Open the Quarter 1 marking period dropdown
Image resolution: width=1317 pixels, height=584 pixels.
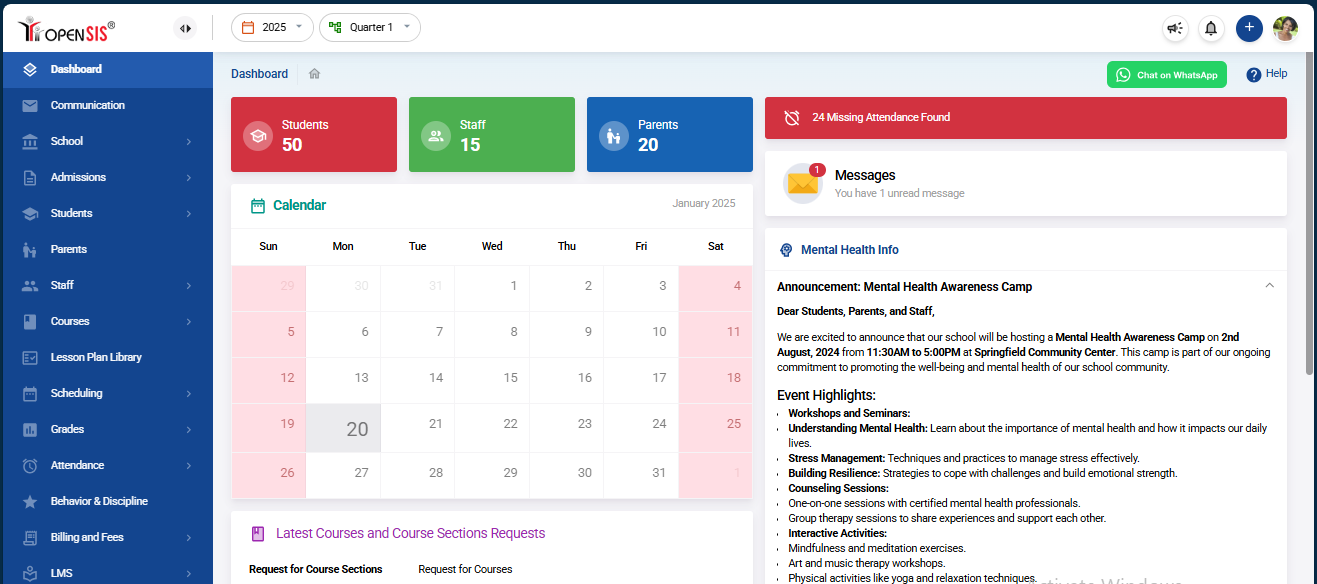(x=369, y=28)
